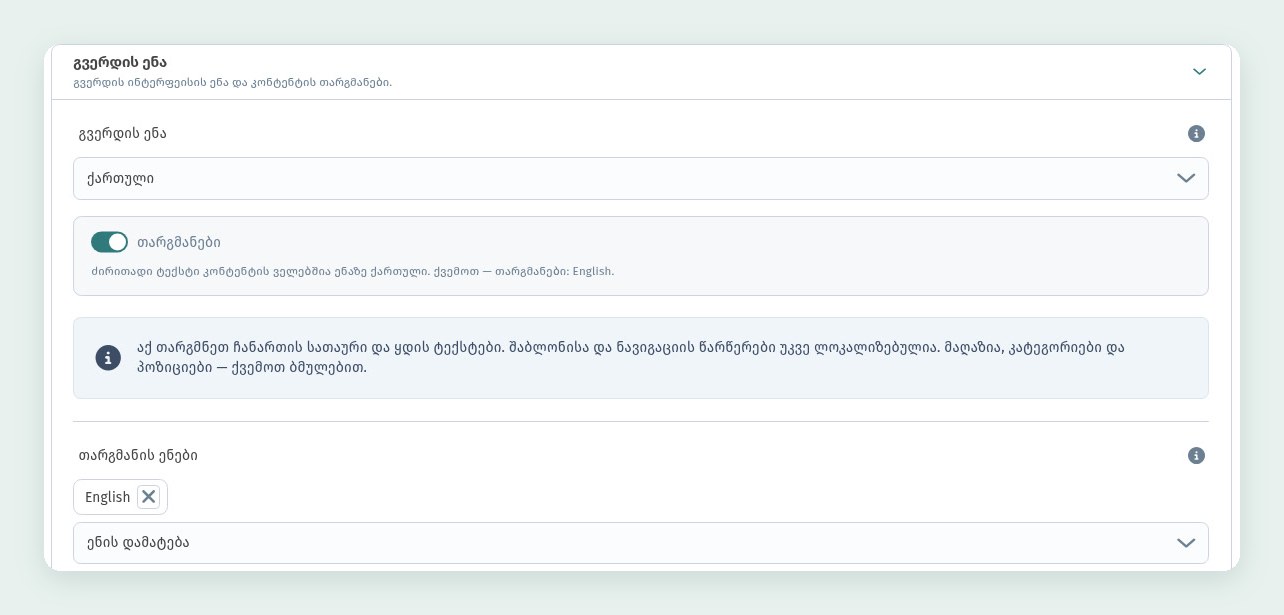
Task: Remove the English language tag
Action: (x=149, y=497)
